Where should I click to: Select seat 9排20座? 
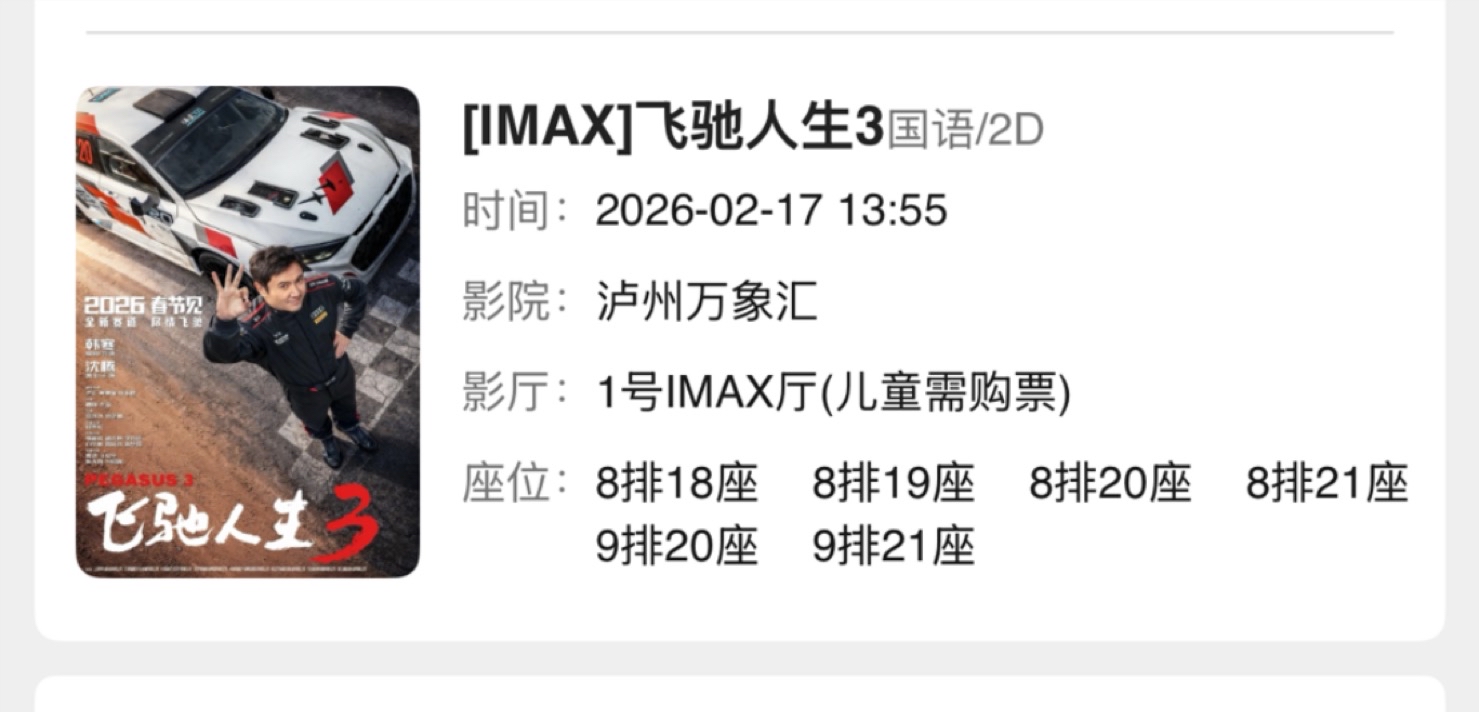677,547
